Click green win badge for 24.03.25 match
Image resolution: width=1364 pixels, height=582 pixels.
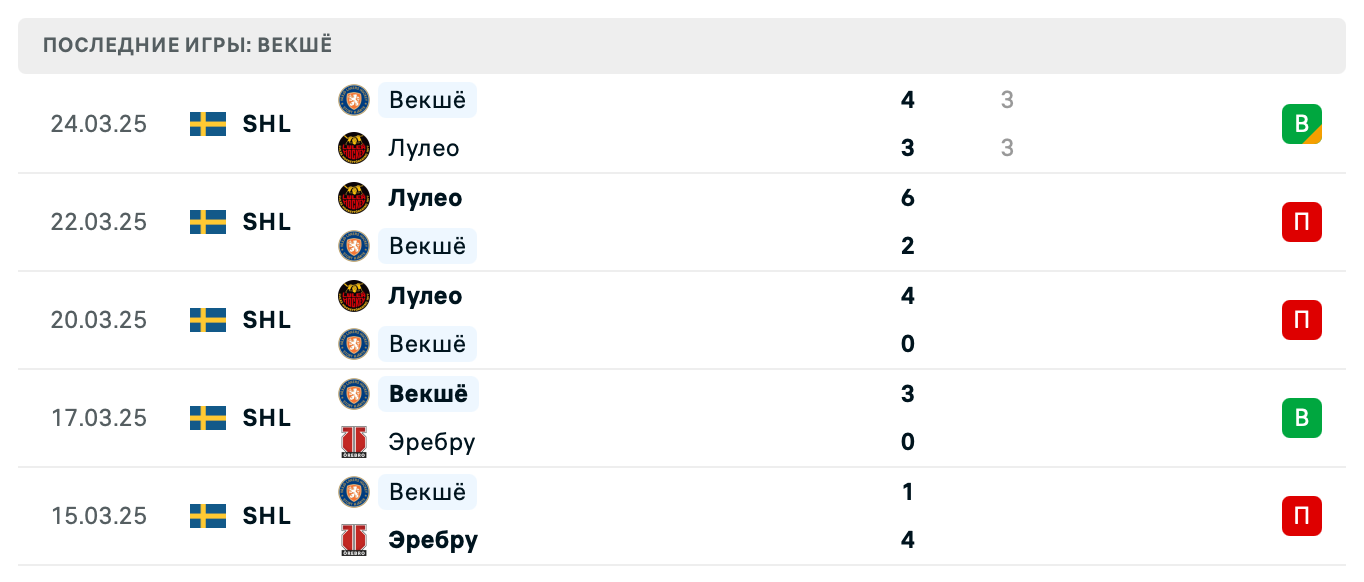click(1301, 124)
